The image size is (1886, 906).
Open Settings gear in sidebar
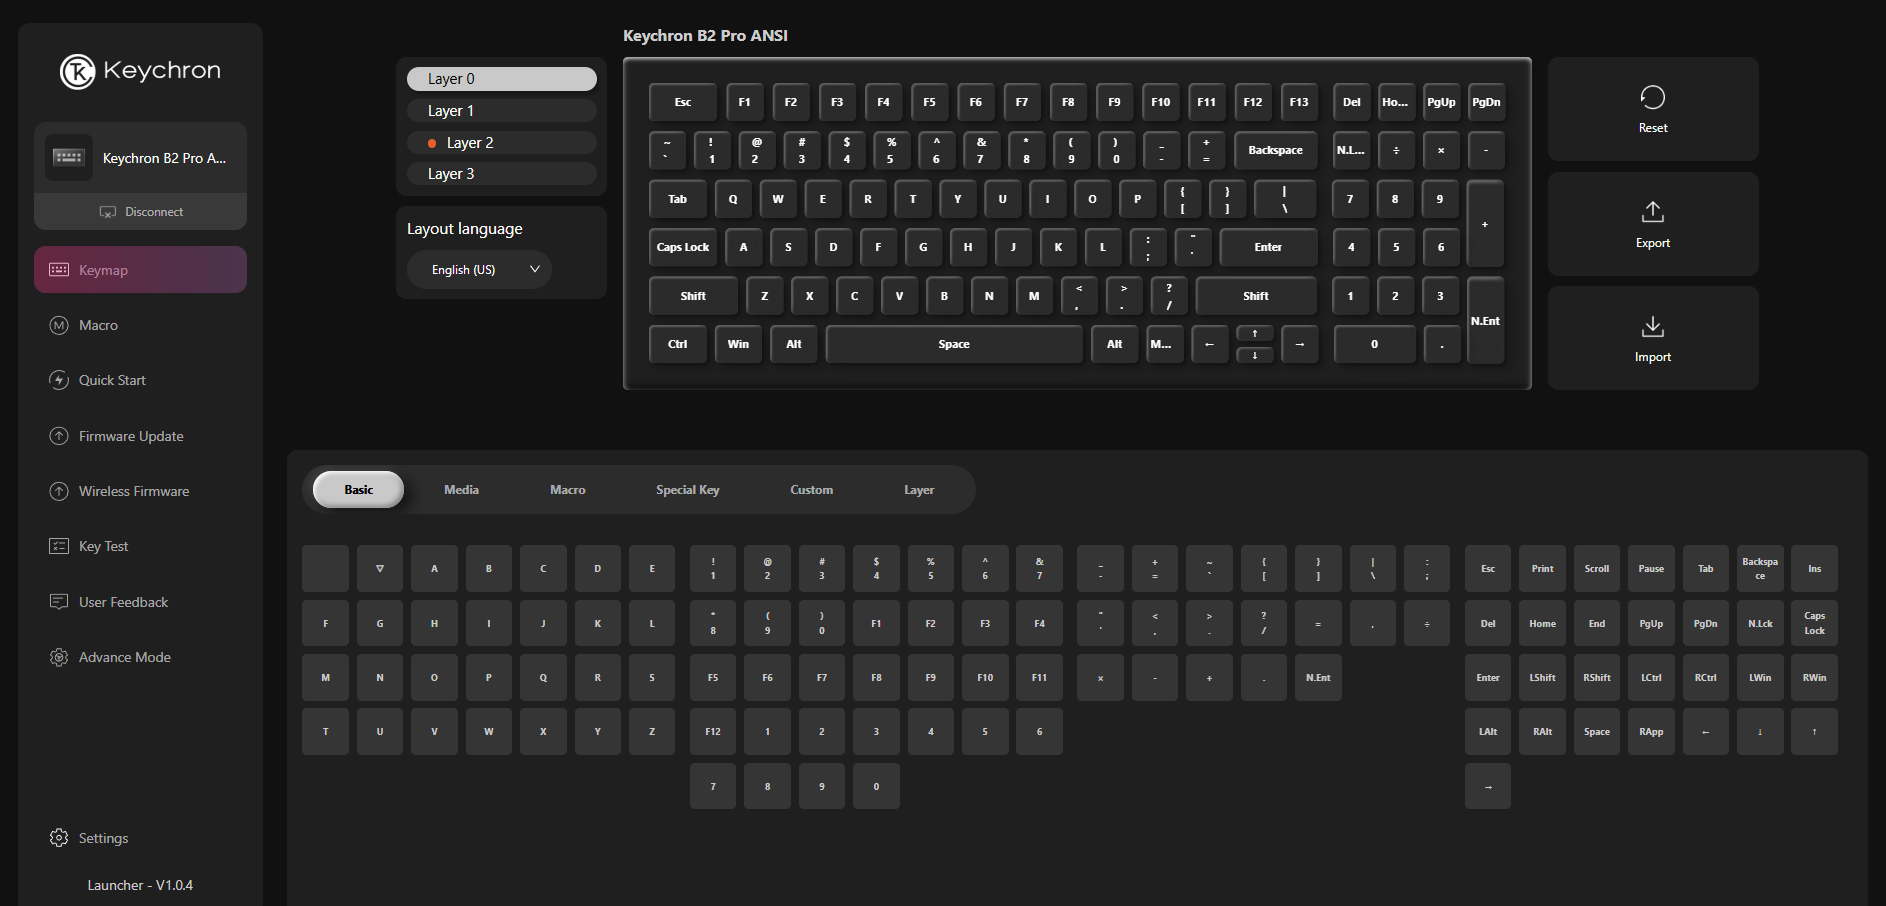59,838
